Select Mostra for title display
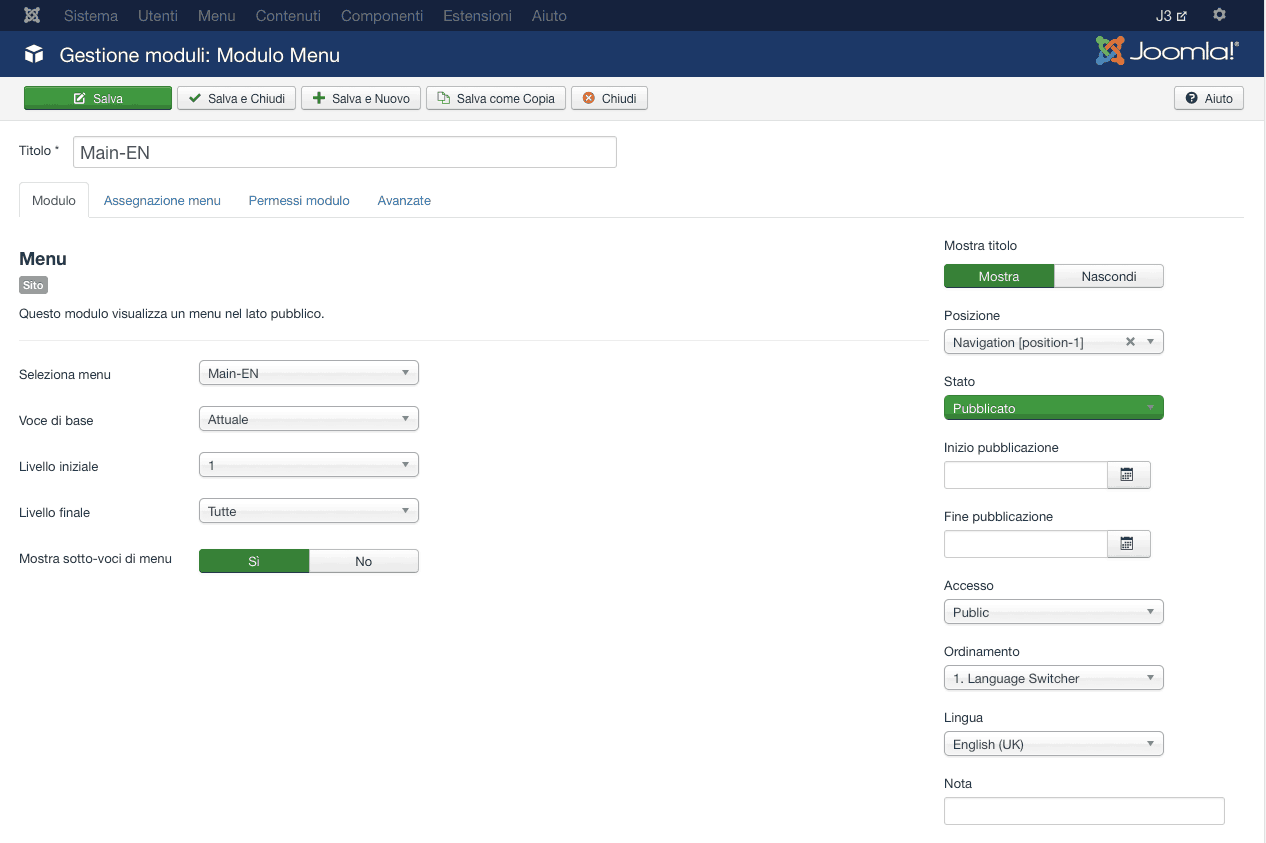1266x843 pixels. (998, 276)
